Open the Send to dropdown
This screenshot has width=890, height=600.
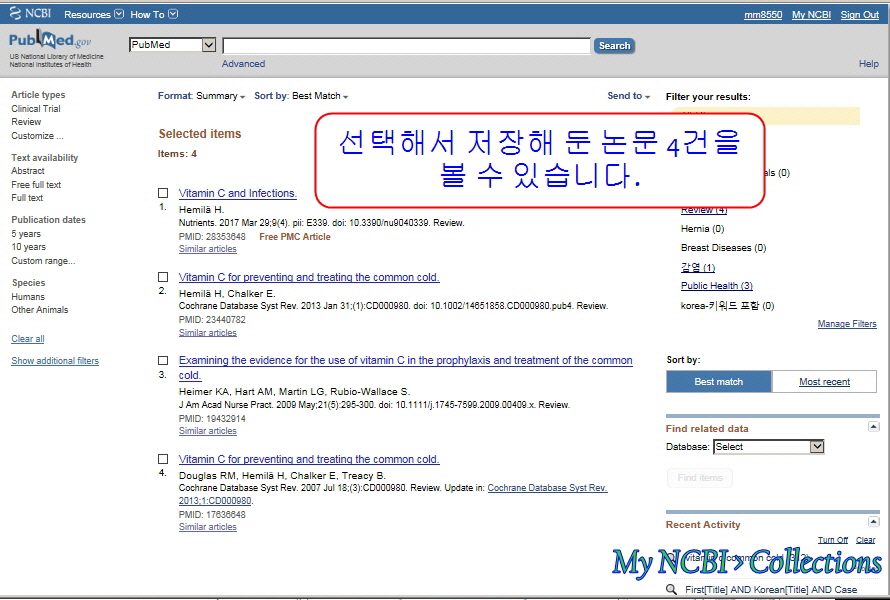pos(628,96)
